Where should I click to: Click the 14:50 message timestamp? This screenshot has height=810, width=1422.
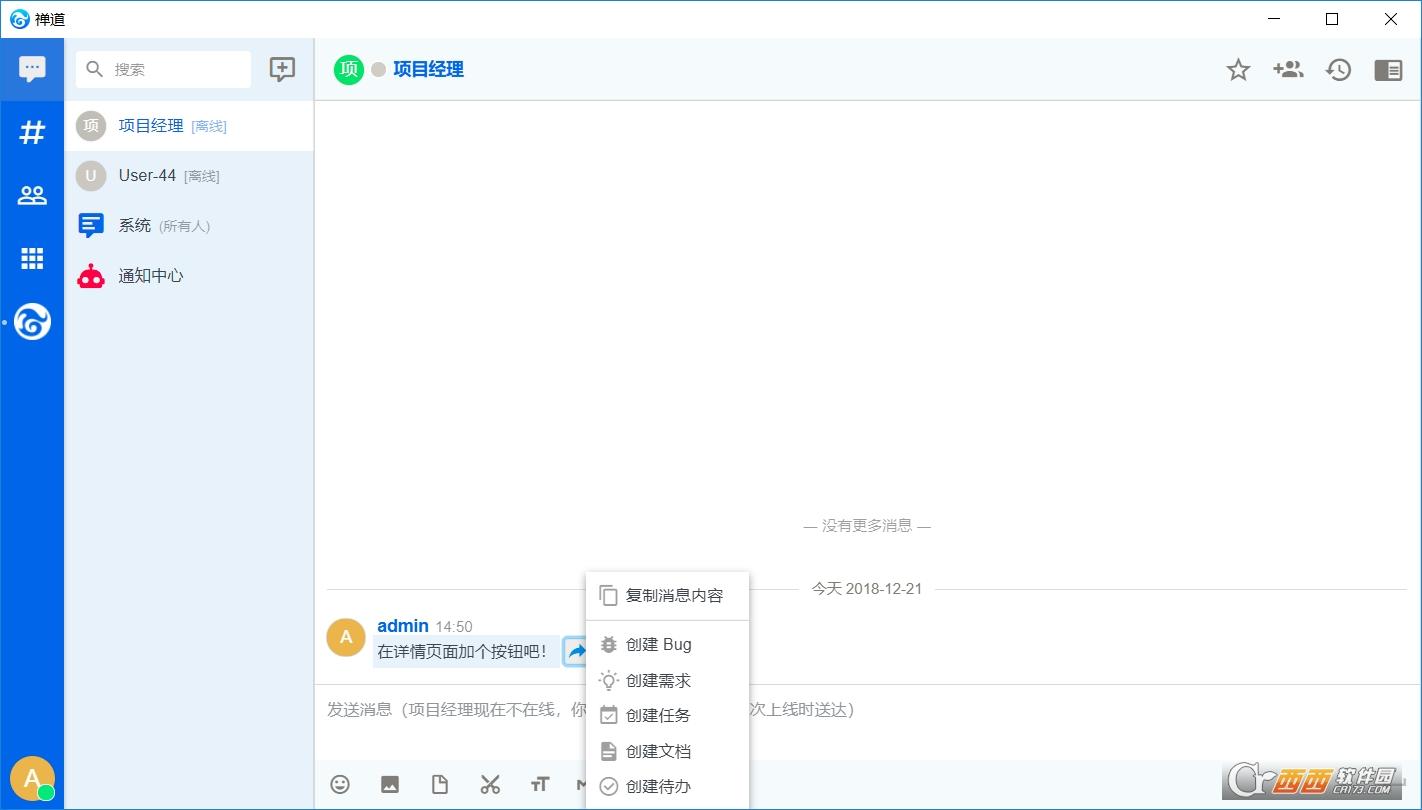pyautogui.click(x=454, y=627)
